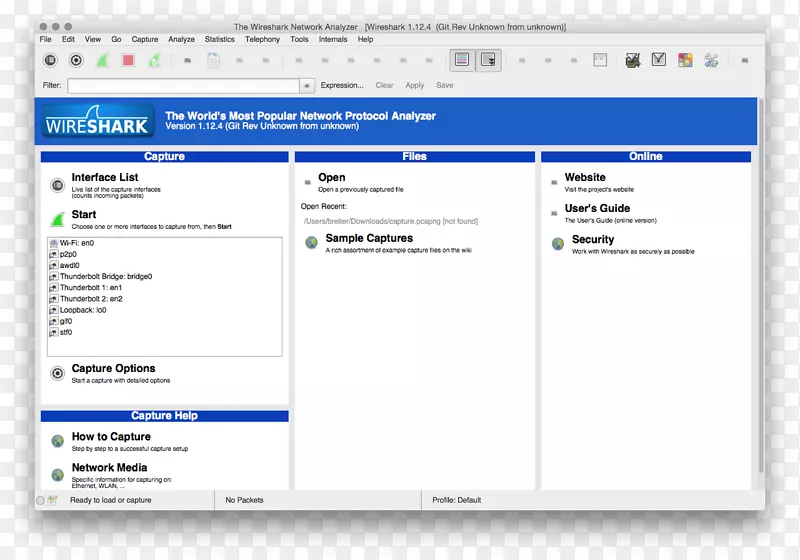
Task: Open preferences using the toolbar tools icon
Action: click(711, 60)
